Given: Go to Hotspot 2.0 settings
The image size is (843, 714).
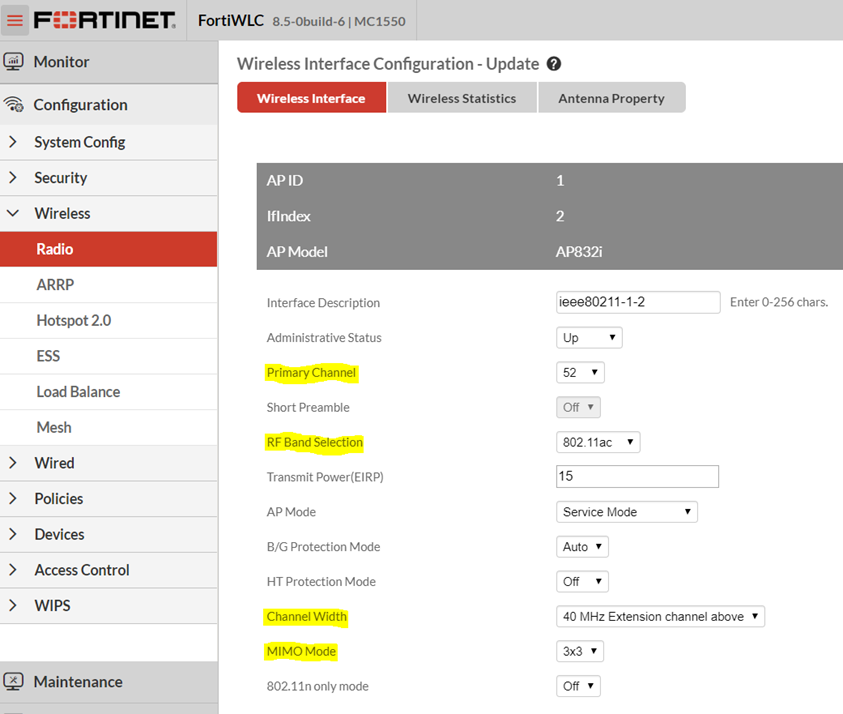Looking at the screenshot, I should click(x=73, y=321).
